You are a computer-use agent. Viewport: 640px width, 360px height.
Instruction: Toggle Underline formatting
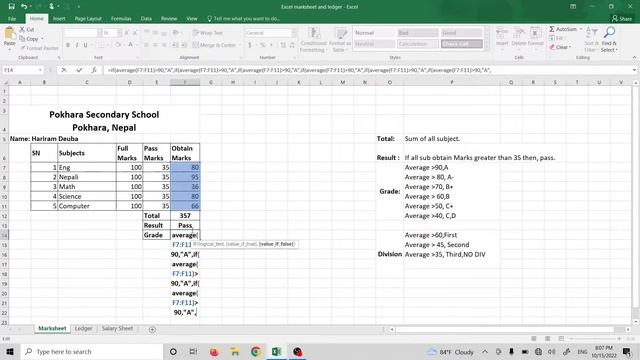[x=85, y=45]
